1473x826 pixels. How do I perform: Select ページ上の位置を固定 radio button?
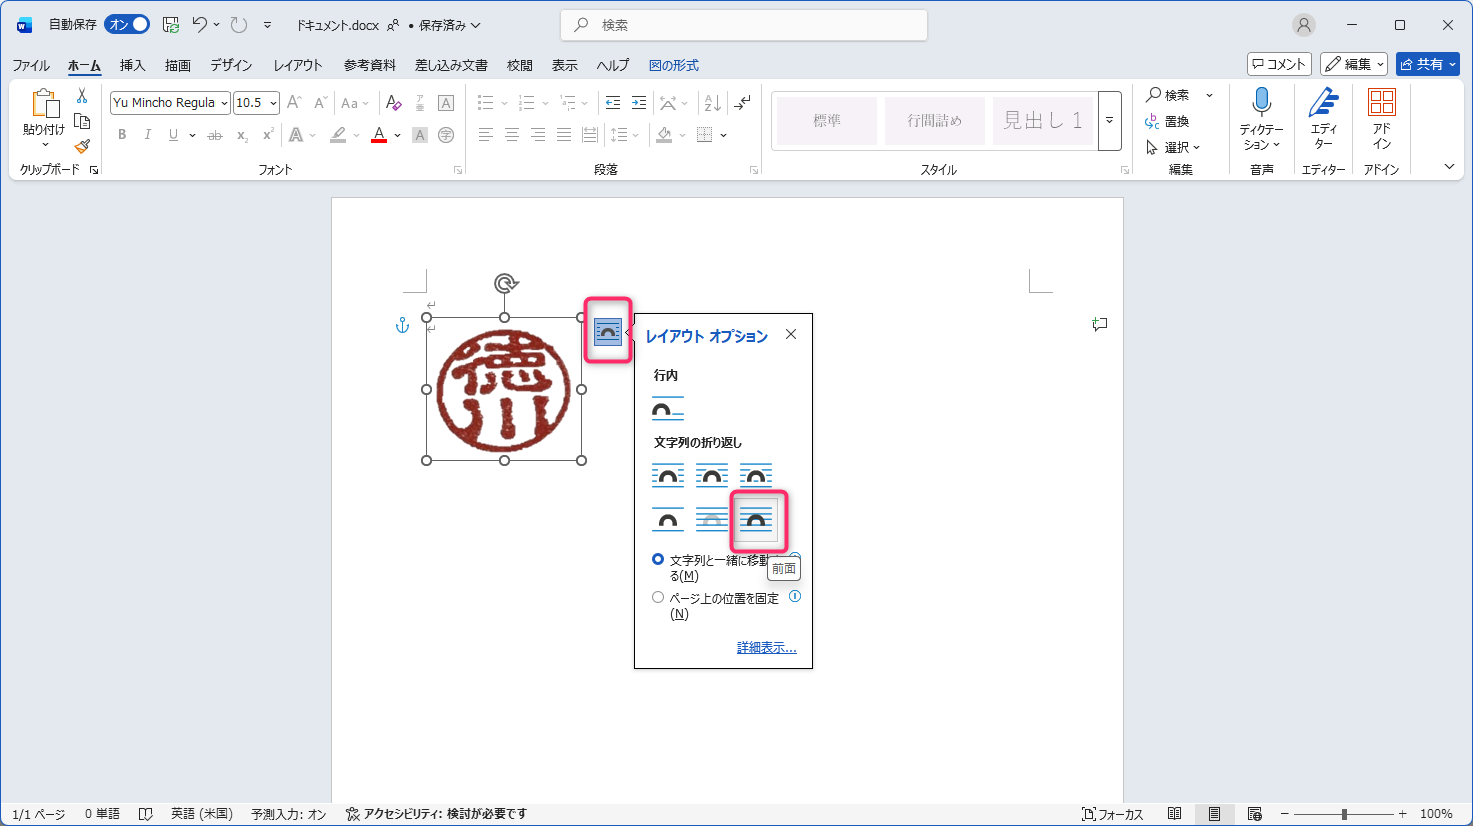658,598
